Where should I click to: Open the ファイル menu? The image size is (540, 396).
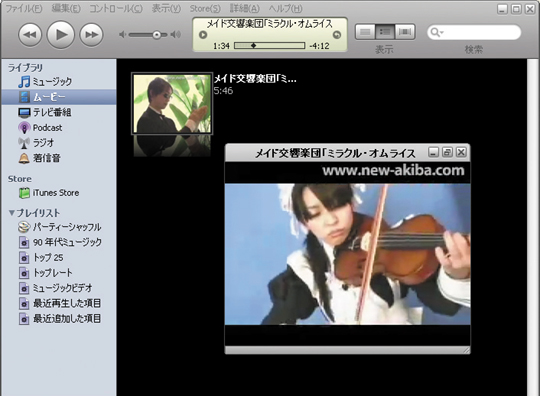click(x=23, y=8)
